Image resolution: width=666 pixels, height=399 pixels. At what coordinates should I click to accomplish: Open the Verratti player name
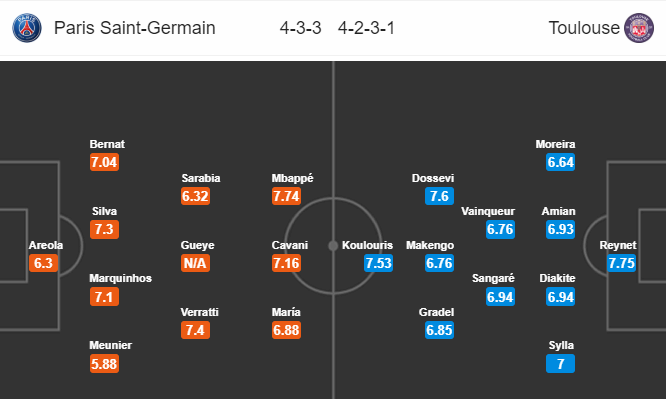200,312
